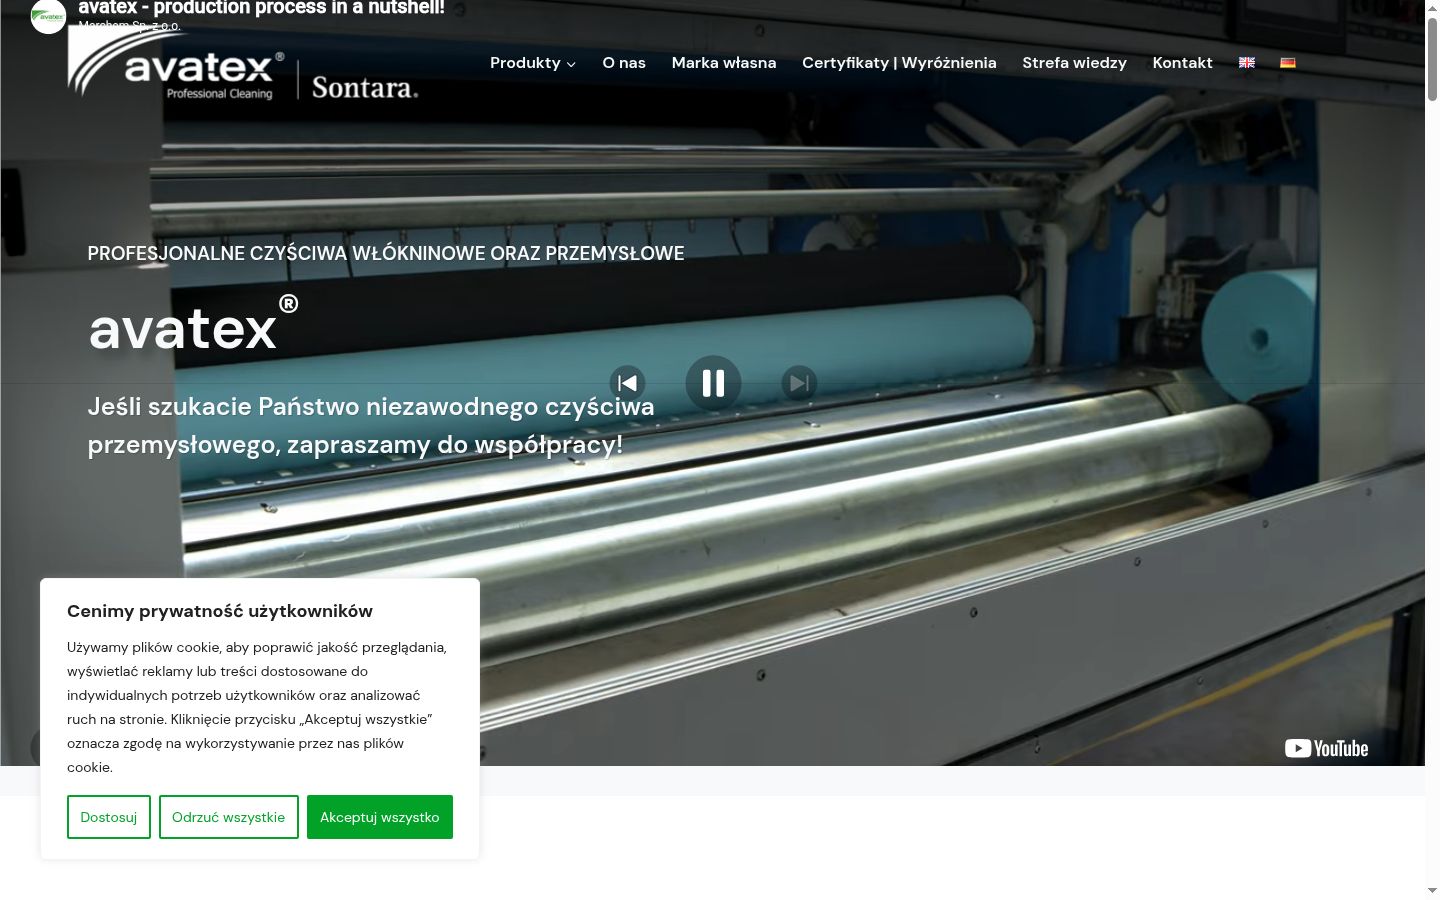
Task: Open Certyfikaty | Wyróżnienia menu item
Action: point(899,63)
